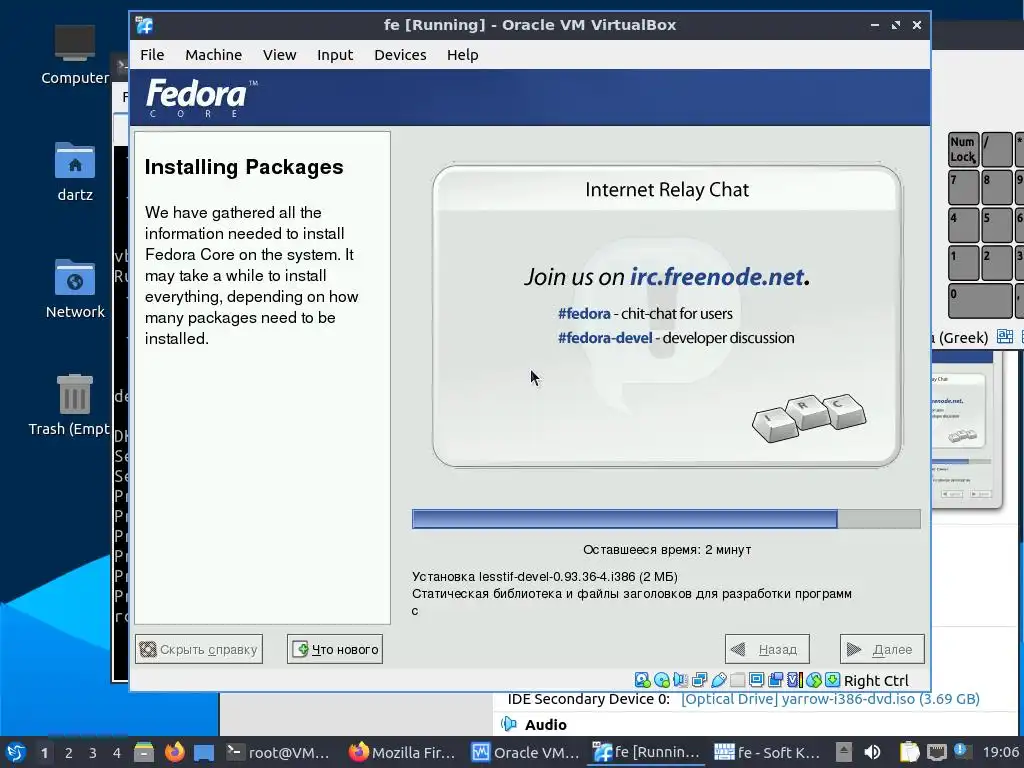The height and width of the screenshot is (768, 1024).
Task: Click the Оставшееся время remaining time label
Action: [x=667, y=550]
